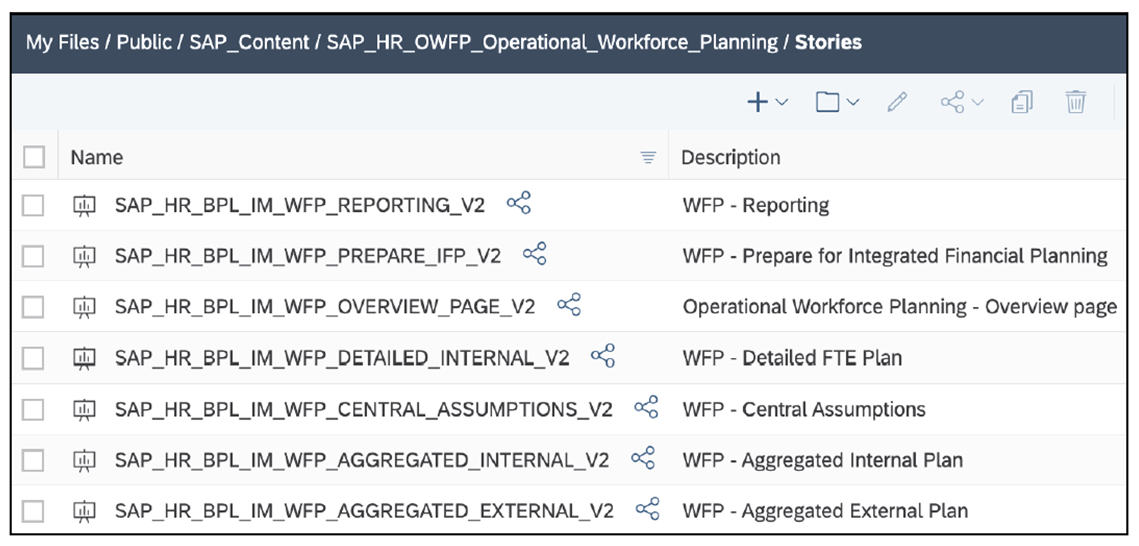Select description 'WFP - Aggregated Internal Plan'

pos(823,460)
